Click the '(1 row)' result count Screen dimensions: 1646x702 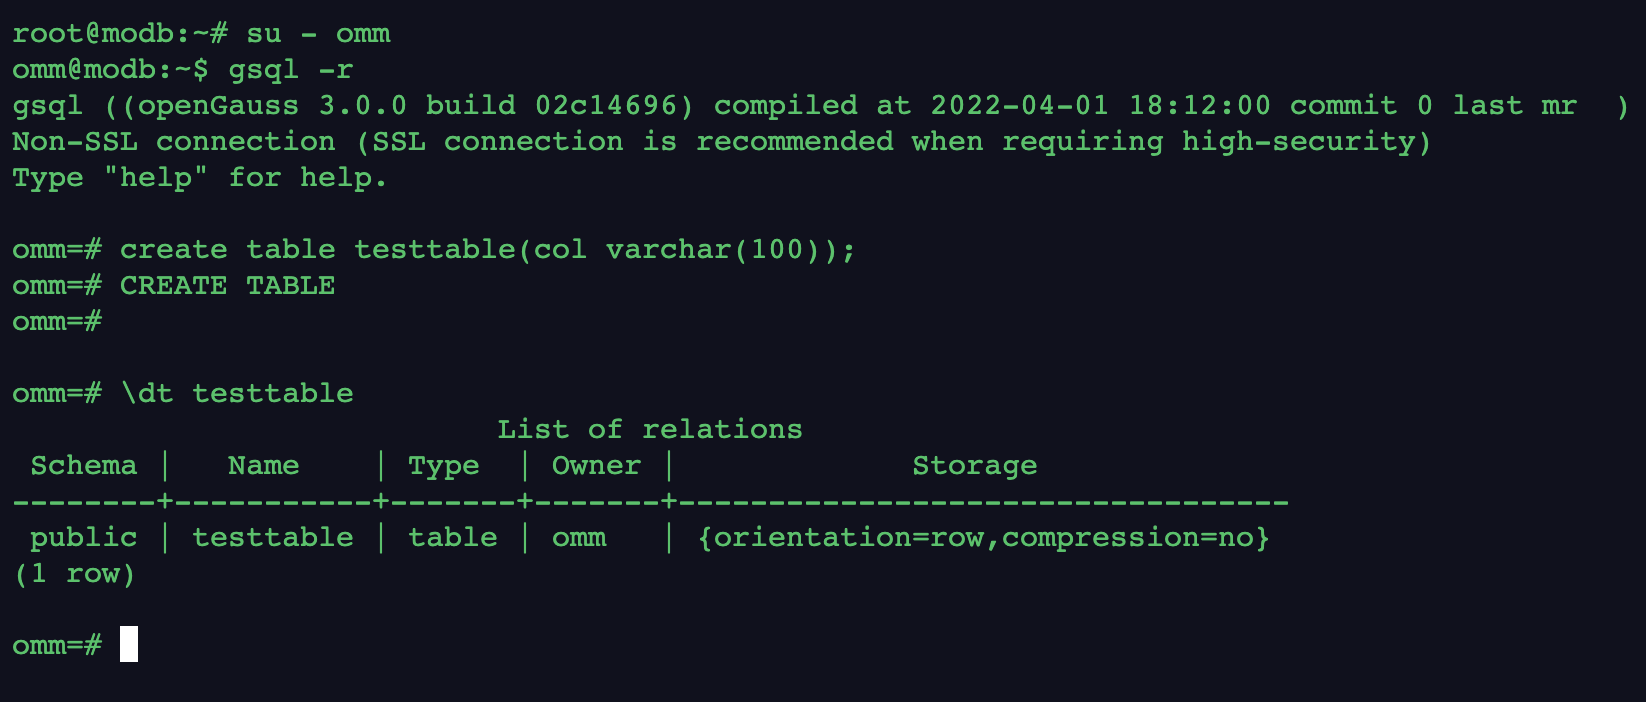coord(74,574)
